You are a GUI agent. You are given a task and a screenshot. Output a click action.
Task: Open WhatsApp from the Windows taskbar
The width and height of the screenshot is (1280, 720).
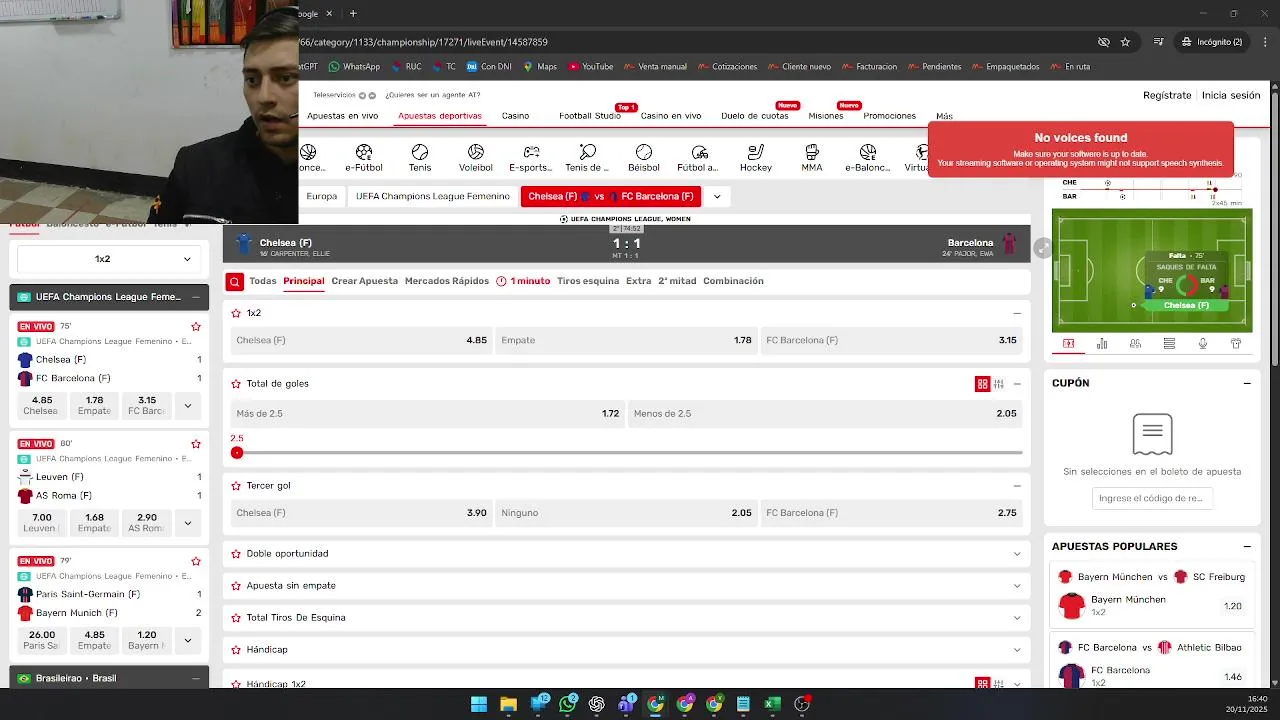click(x=568, y=704)
